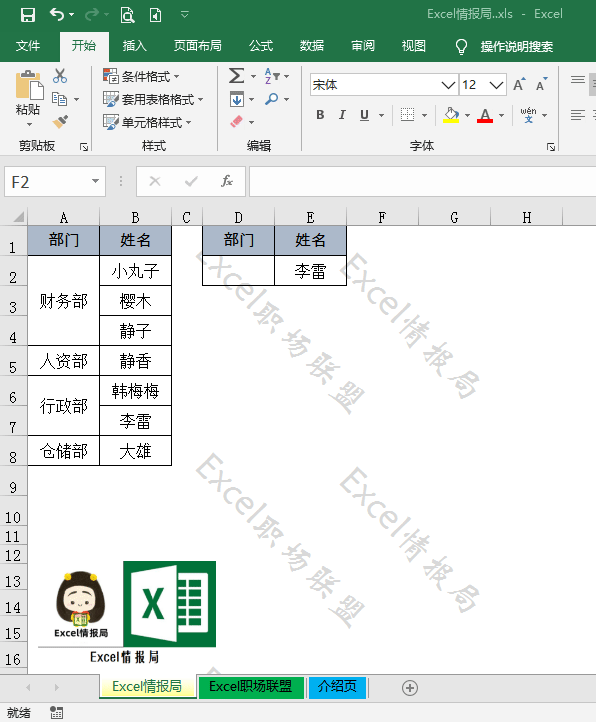This screenshot has width=596, height=722.
Task: Expand the Customize Quick Access Toolbar arrow
Action: 185,15
